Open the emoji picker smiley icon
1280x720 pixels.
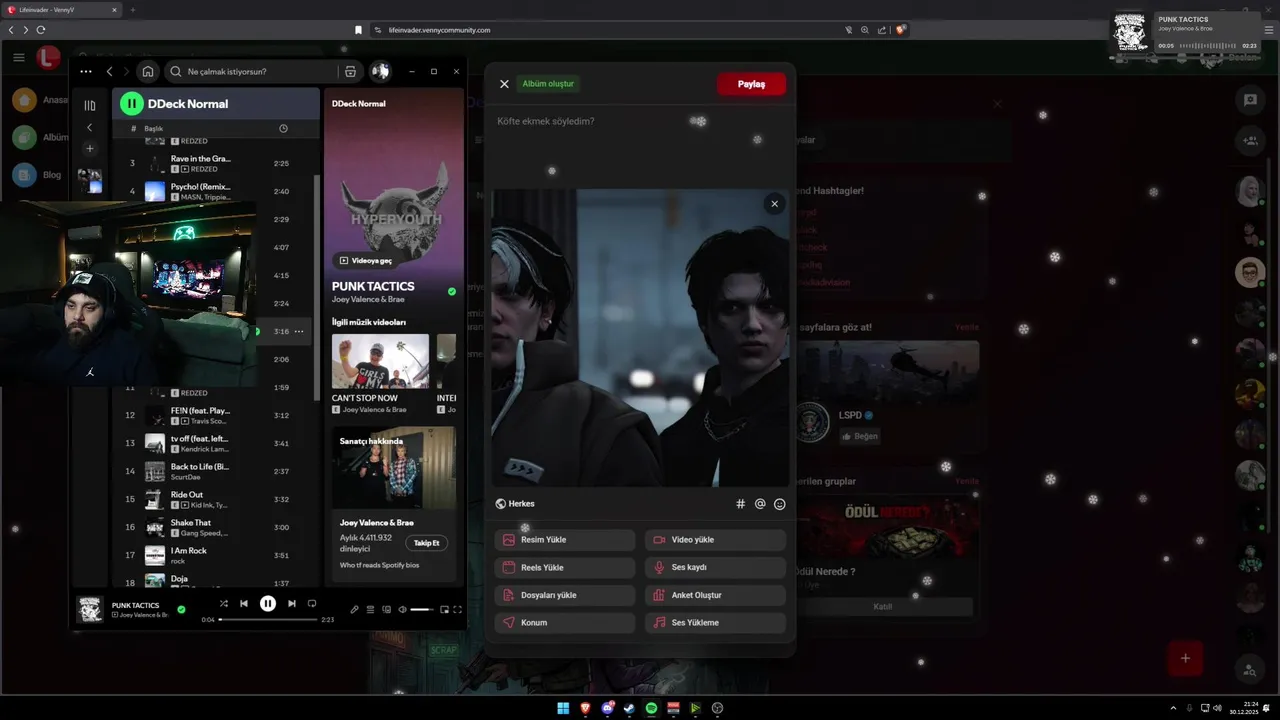[780, 504]
